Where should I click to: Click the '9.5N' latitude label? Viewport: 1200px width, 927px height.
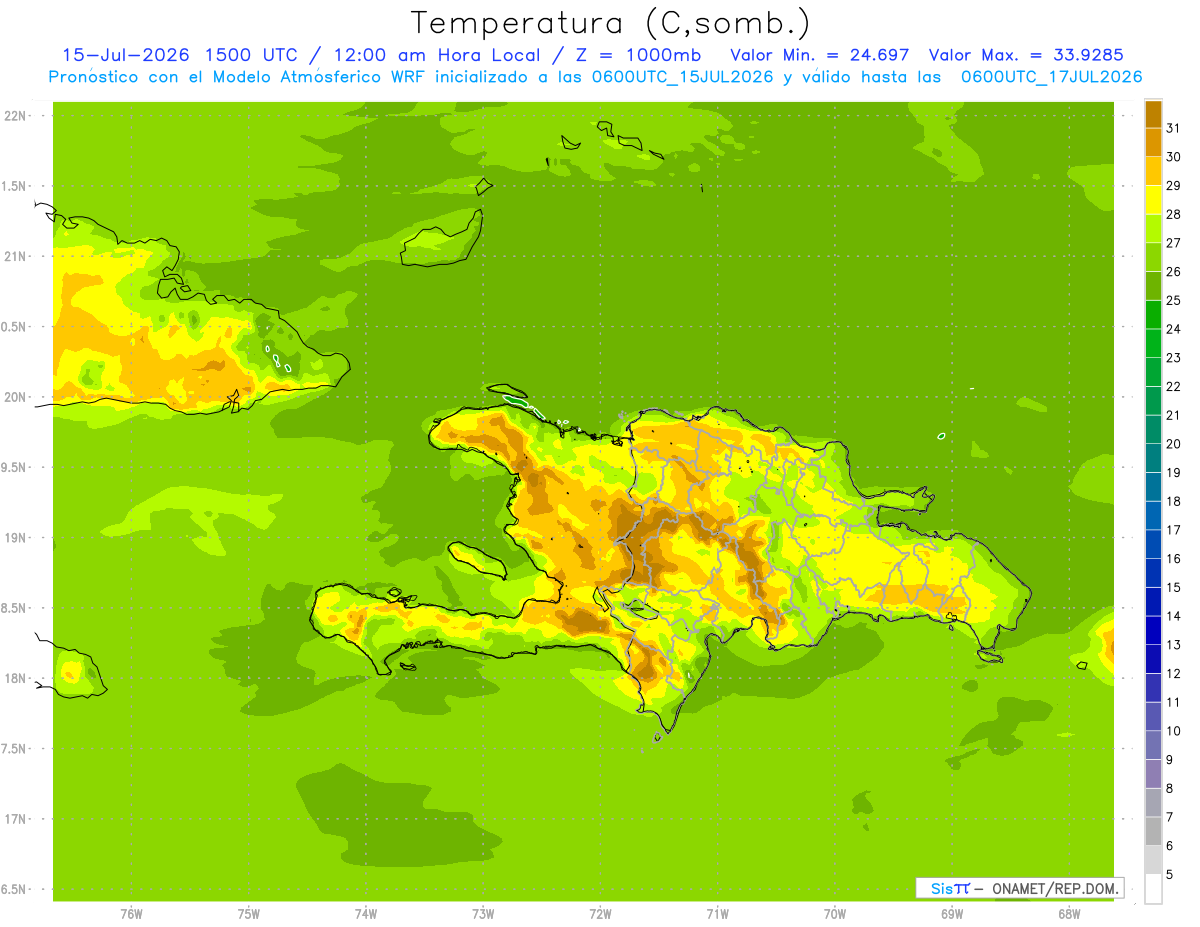pyautogui.click(x=16, y=467)
